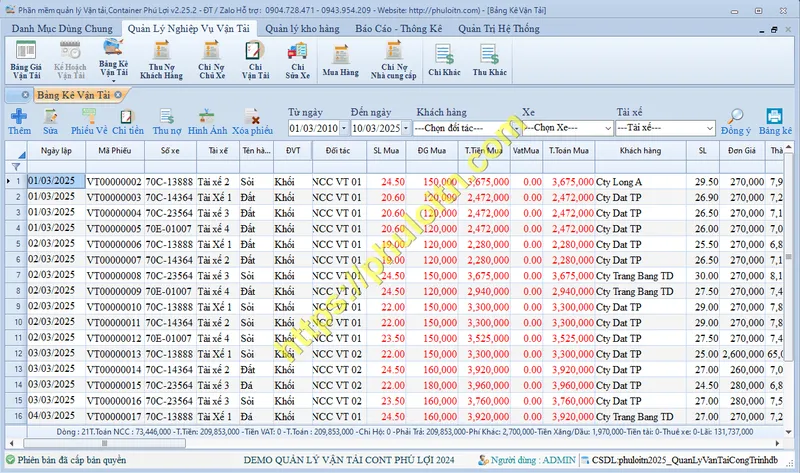Screen dimensions: 800x473
Task: Select cell VT00000017
Action: (x=115, y=416)
